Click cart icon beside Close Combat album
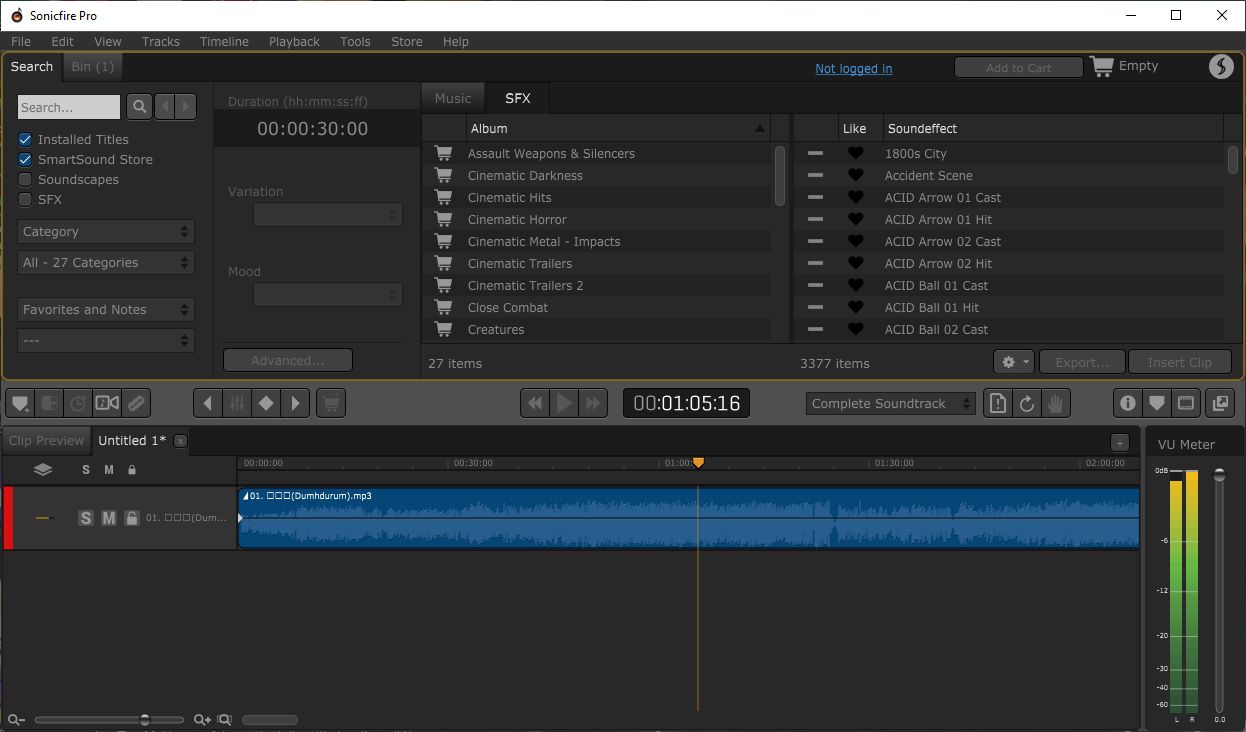 (443, 307)
